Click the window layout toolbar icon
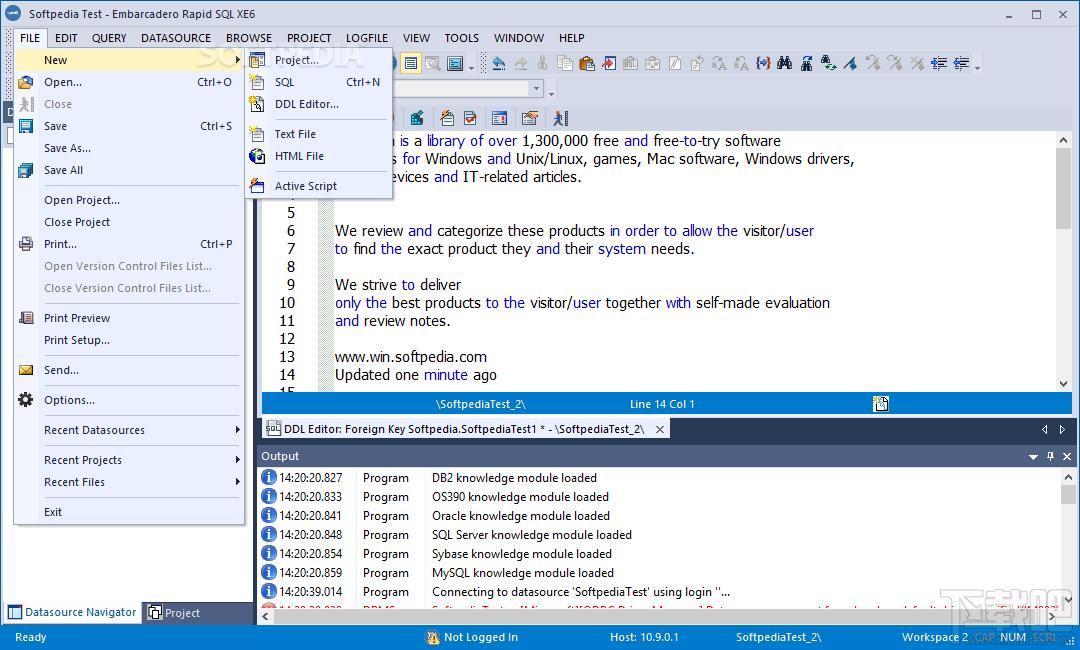Screen dimensions: 1080x650 455,63
